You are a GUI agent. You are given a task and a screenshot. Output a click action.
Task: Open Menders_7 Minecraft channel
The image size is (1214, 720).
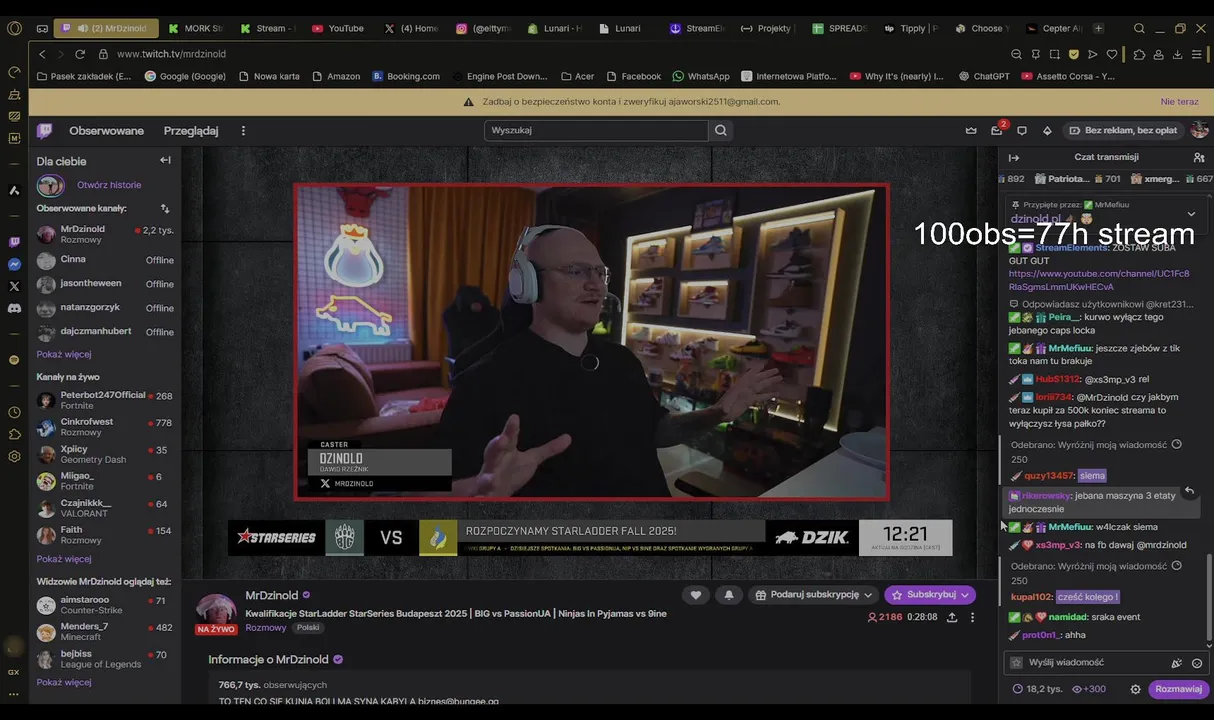click(105, 632)
